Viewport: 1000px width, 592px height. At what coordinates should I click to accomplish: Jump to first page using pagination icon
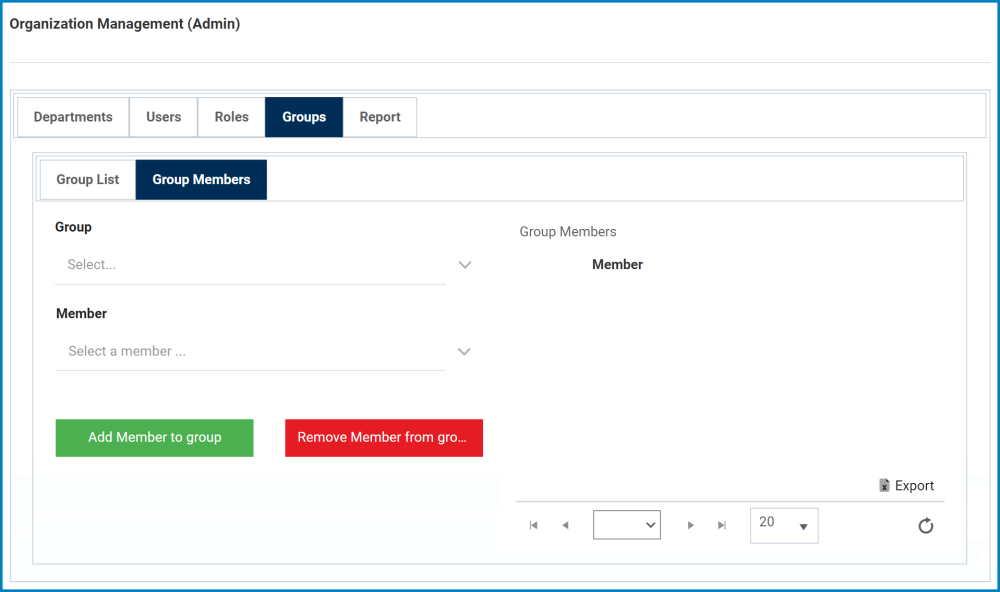[533, 524]
